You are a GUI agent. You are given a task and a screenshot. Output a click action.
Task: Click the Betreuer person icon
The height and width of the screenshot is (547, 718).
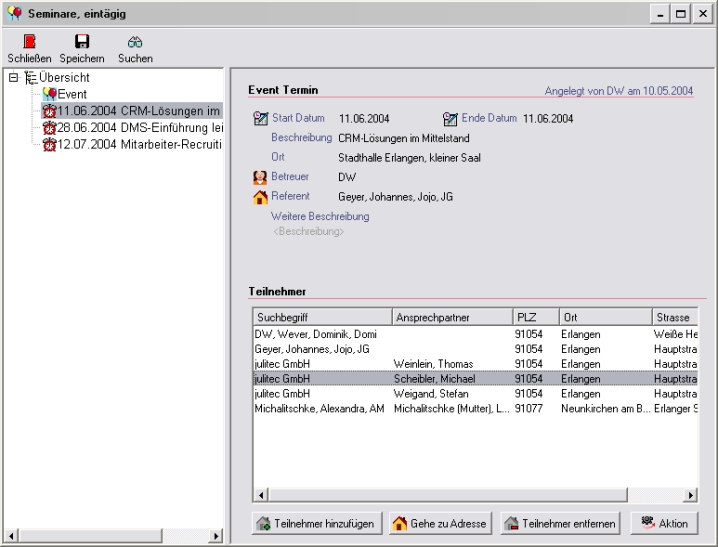(261, 177)
